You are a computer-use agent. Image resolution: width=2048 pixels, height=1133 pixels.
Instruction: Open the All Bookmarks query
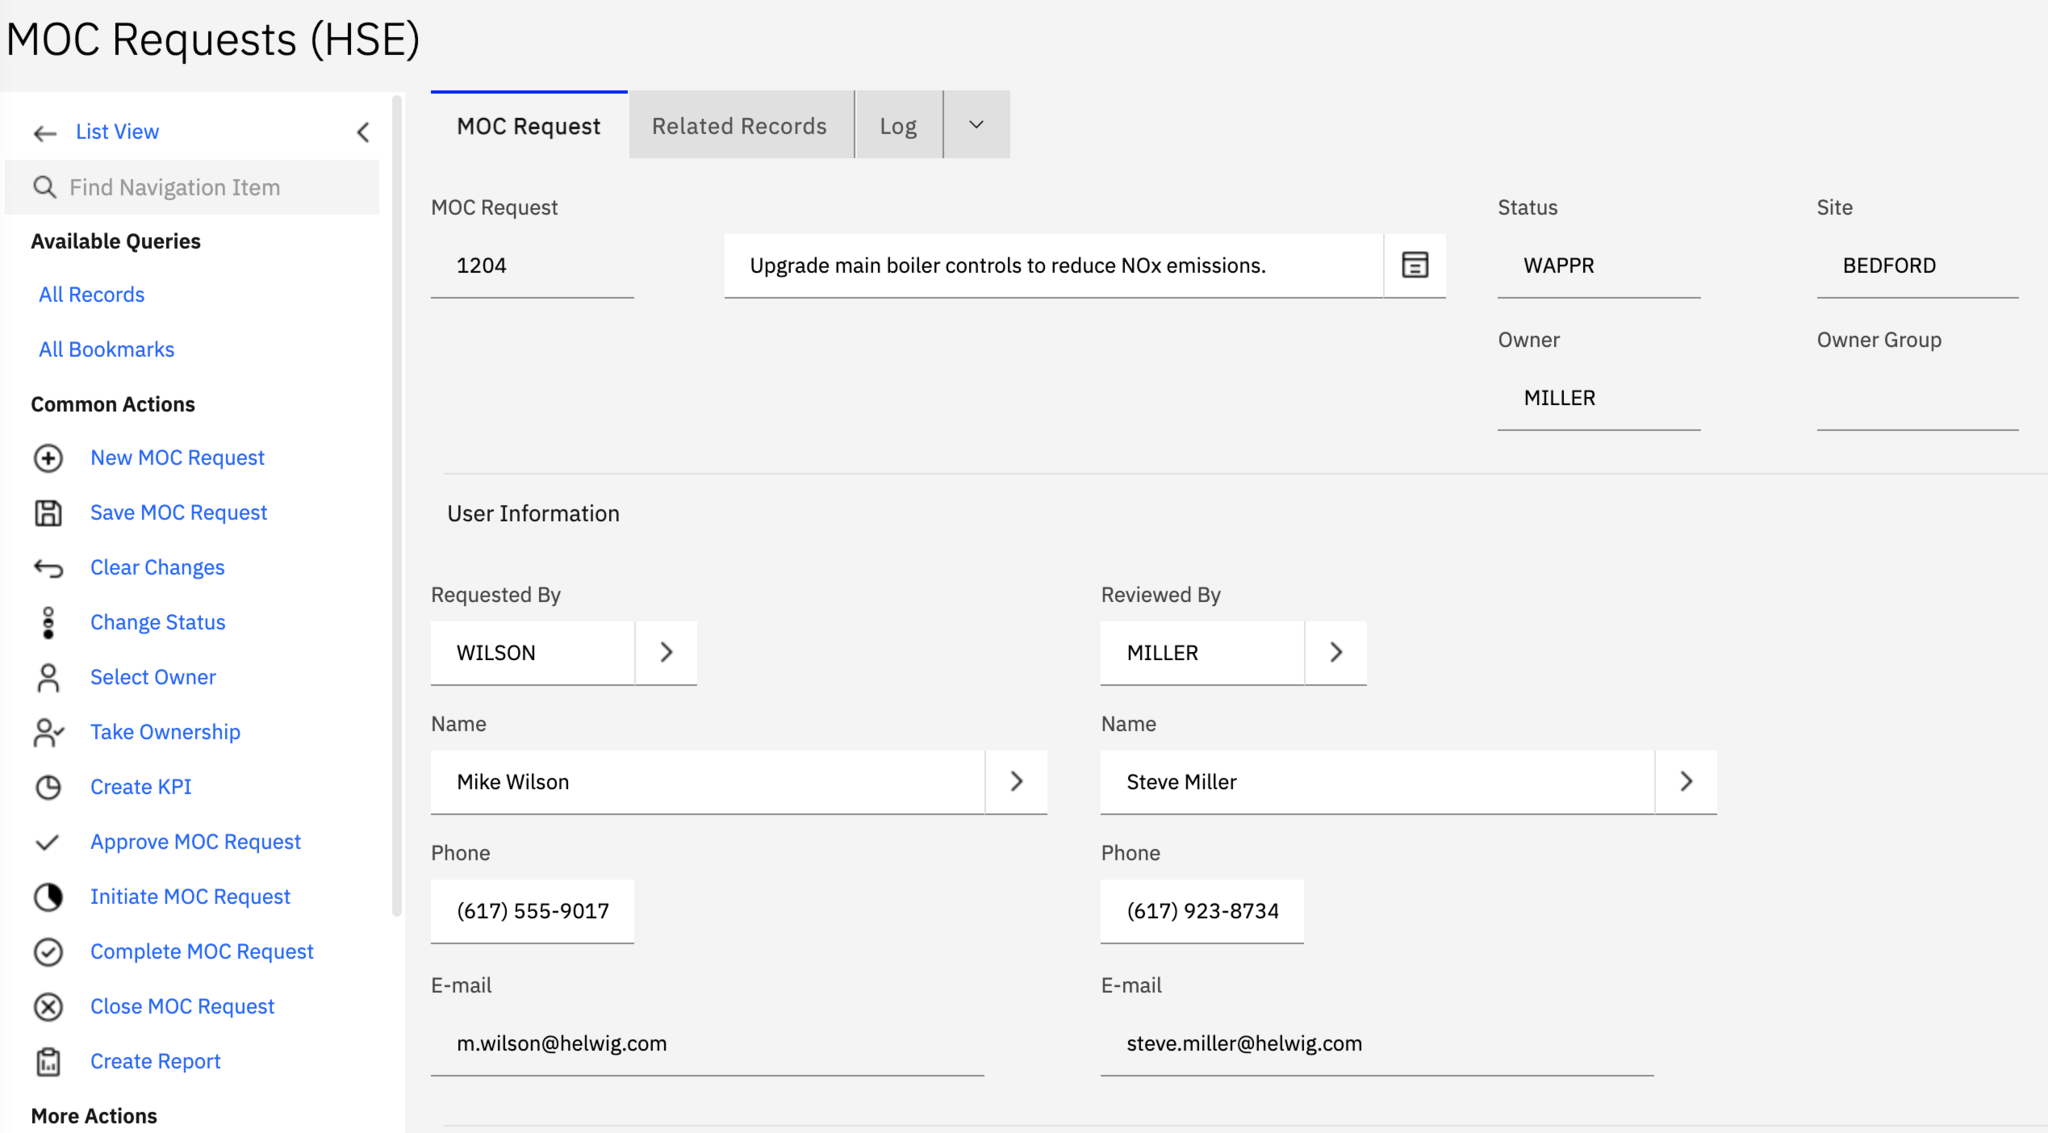click(107, 350)
